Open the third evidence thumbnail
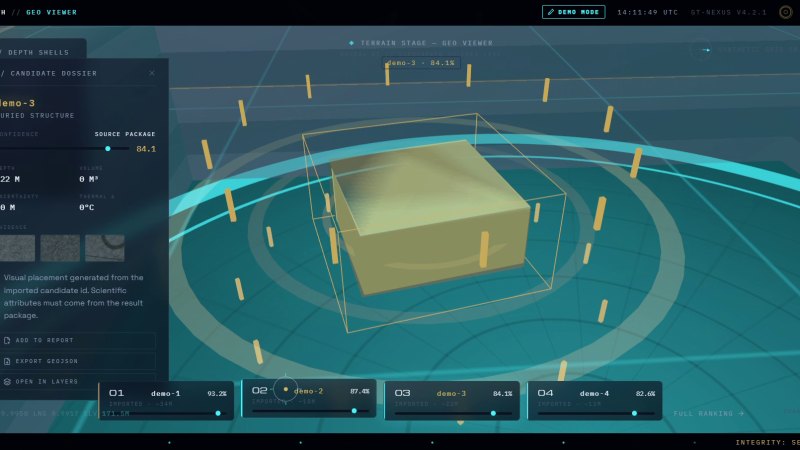Image resolution: width=800 pixels, height=450 pixels. click(105, 248)
